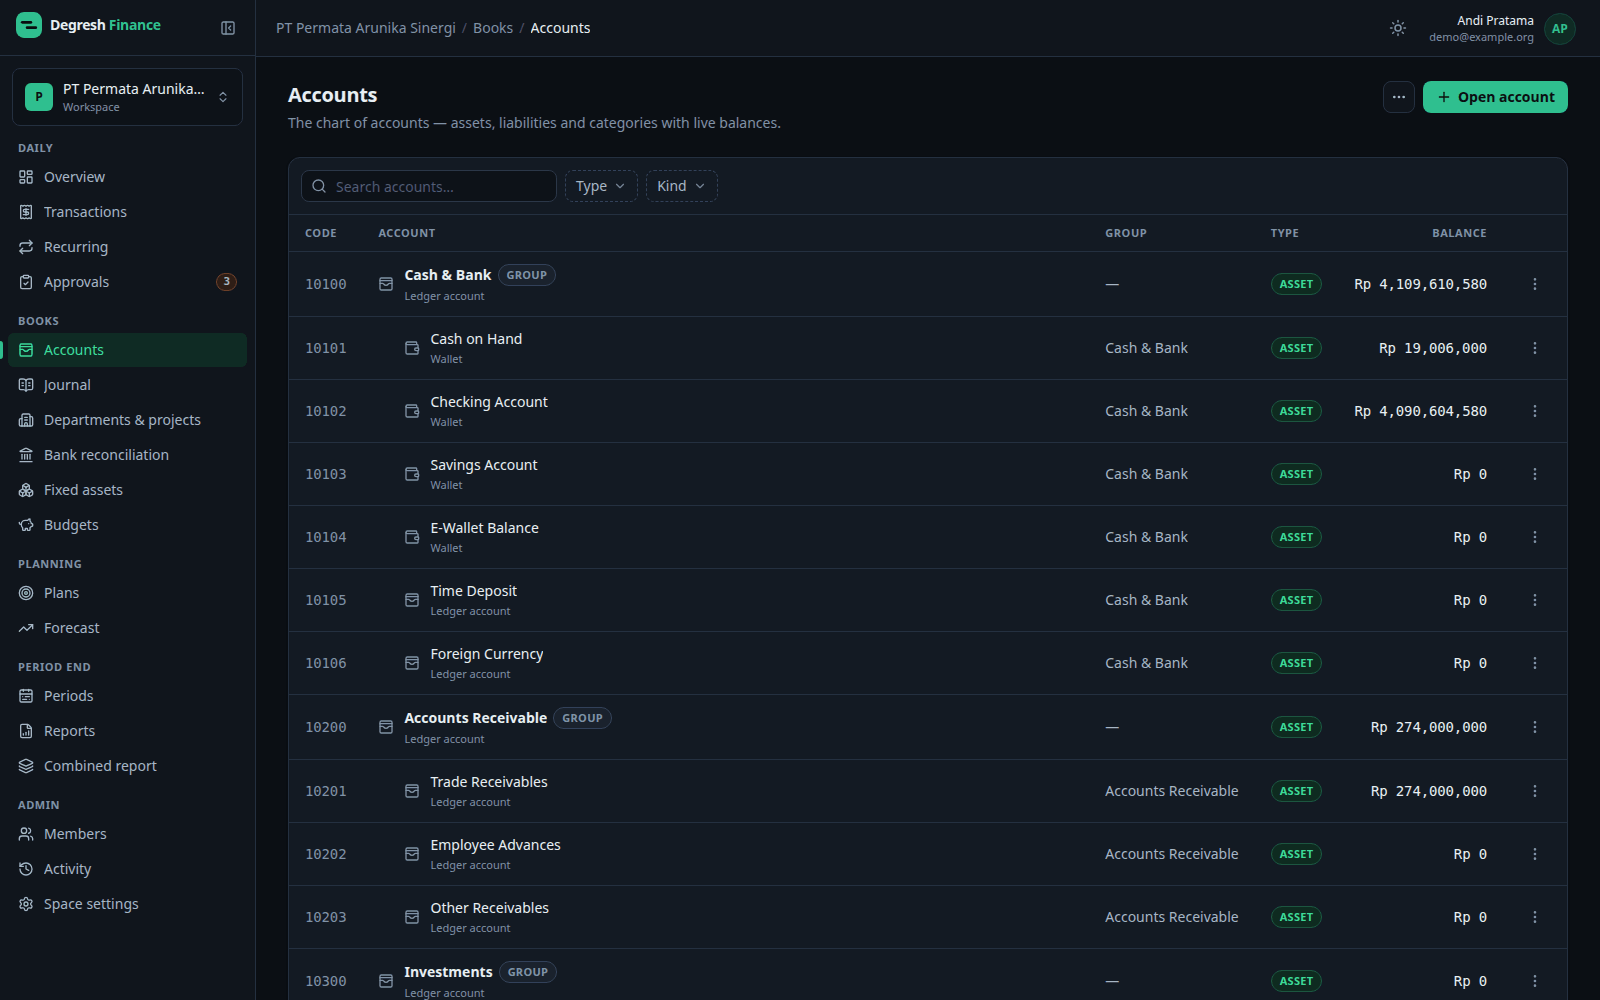
Task: Toggle the light/dark theme sun icon
Action: click(x=1398, y=28)
